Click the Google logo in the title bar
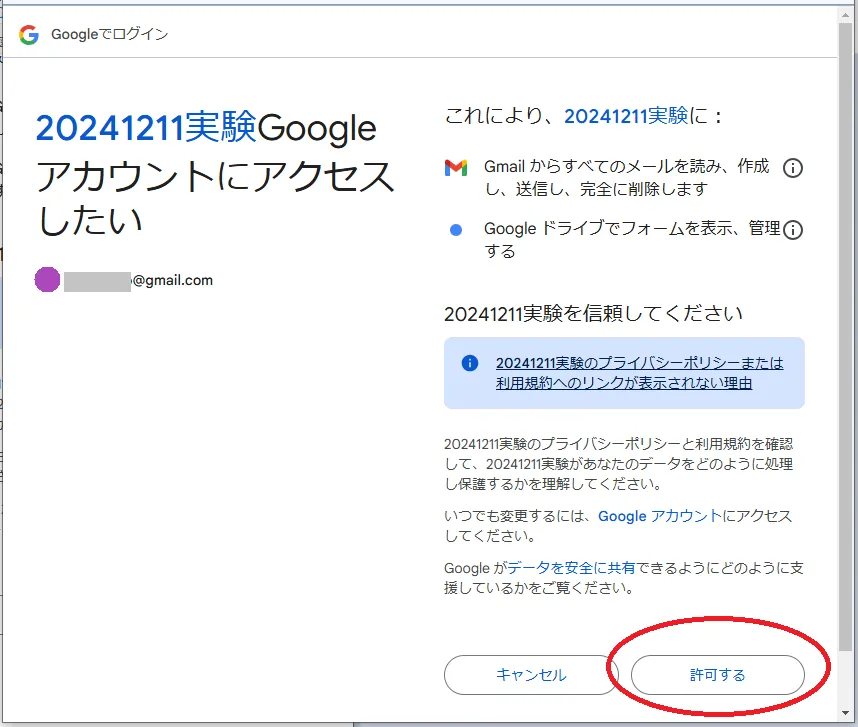The image size is (858, 727). coord(29,34)
